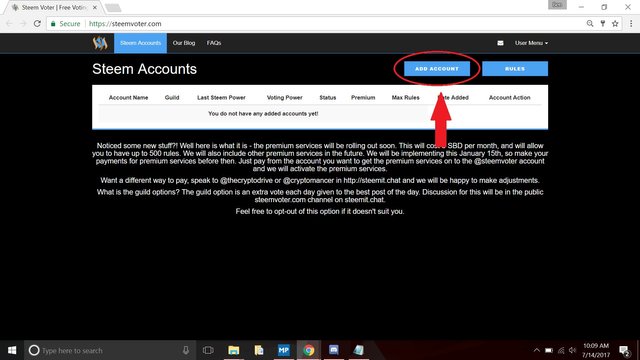This screenshot has height=360, width=640.
Task: Click the ADD ACCOUNT button
Action: coord(437,69)
